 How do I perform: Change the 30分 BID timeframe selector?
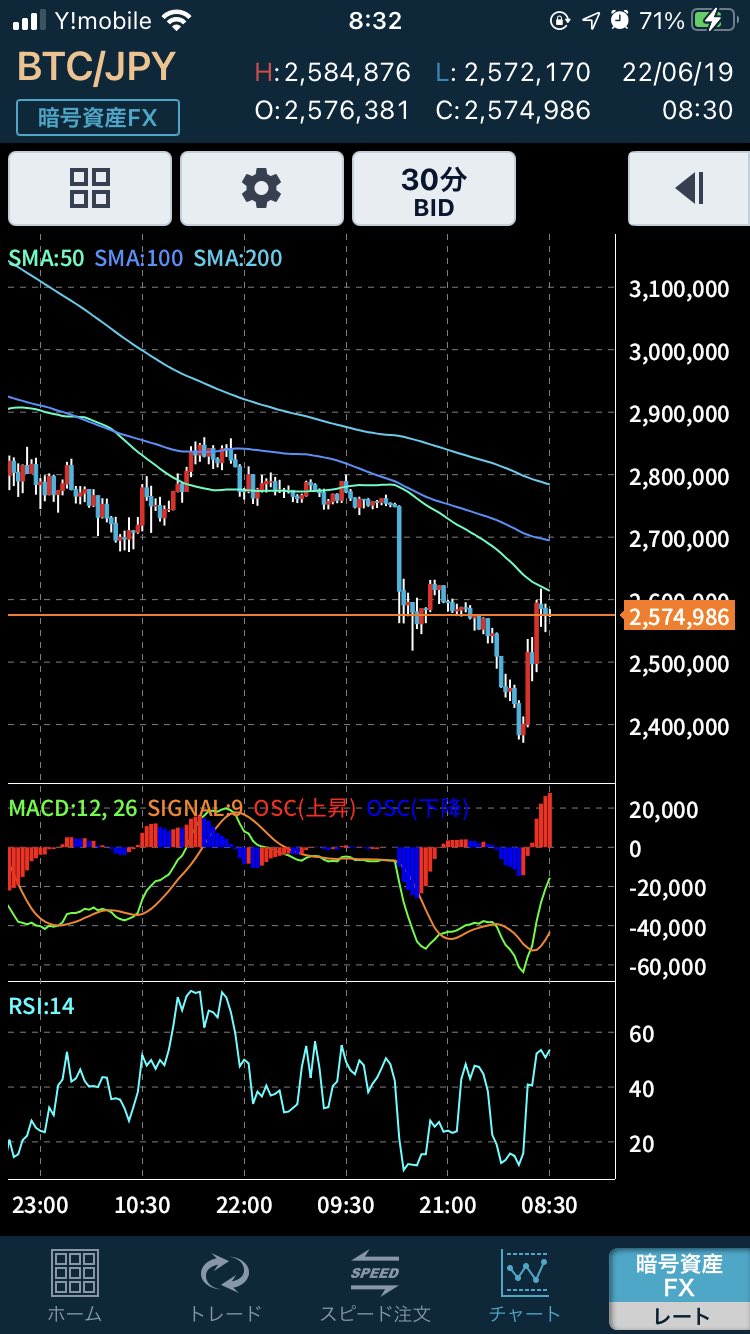(x=434, y=189)
